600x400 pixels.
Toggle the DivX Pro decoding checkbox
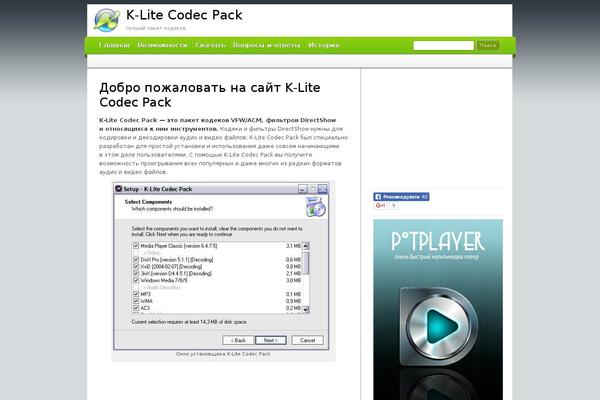[136, 260]
